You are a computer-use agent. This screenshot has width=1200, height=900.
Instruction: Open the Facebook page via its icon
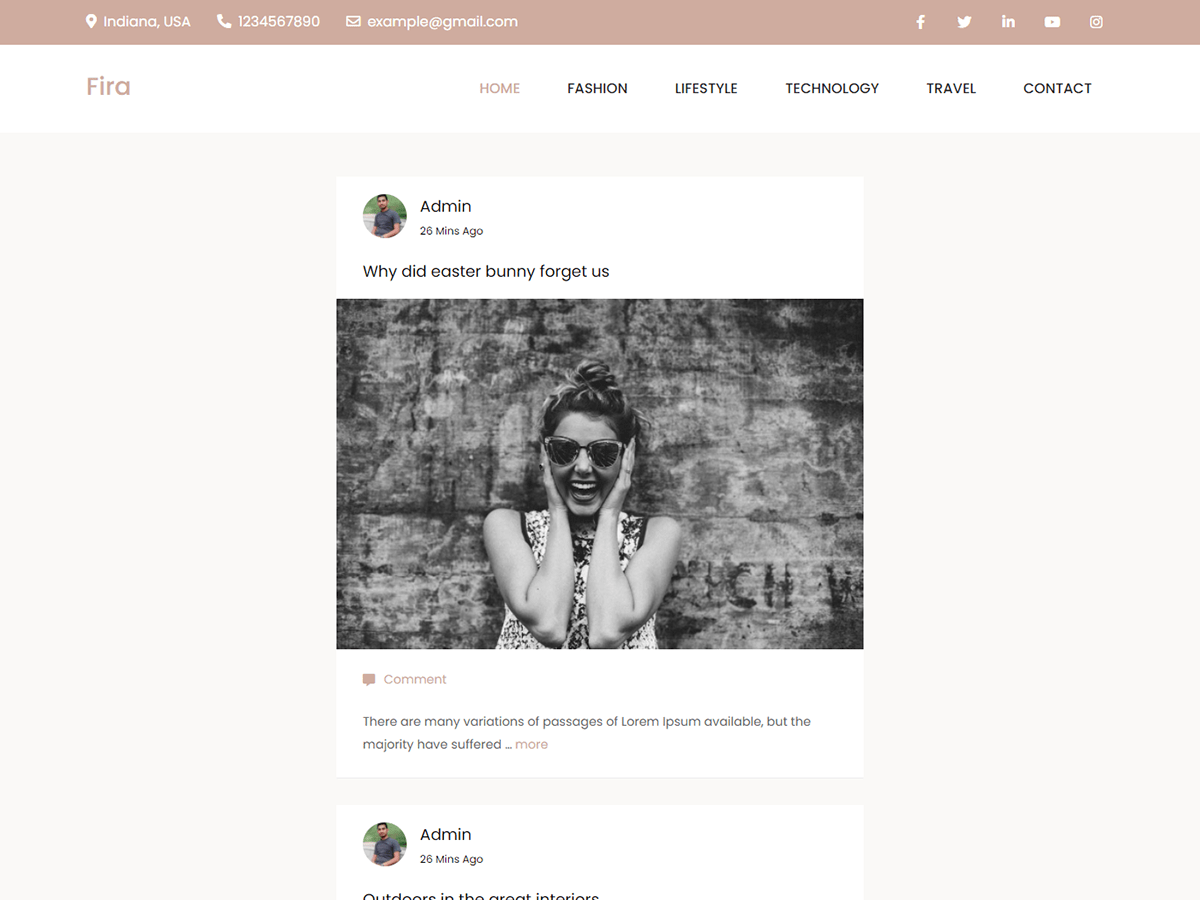[920, 21]
